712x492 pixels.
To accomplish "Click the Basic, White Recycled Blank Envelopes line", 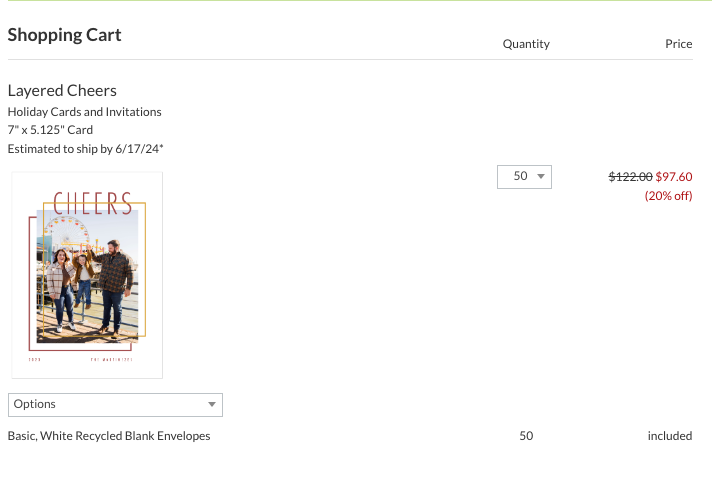I will pos(109,436).
